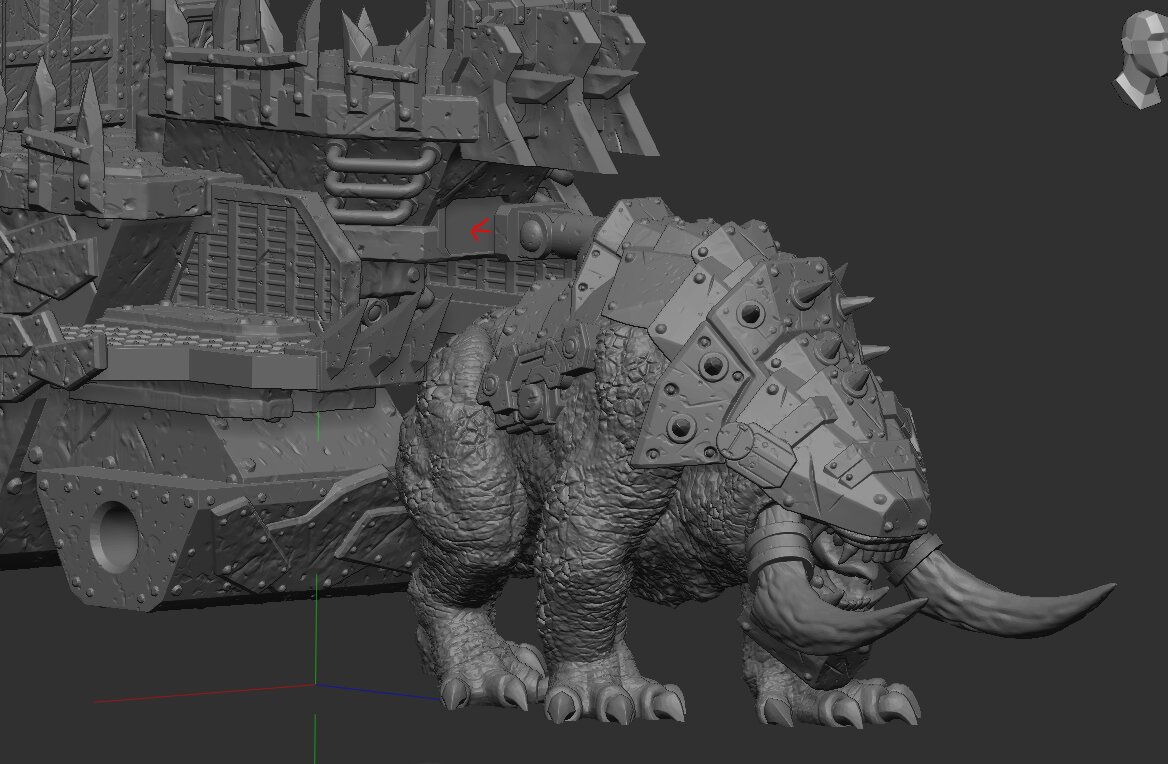The image size is (1168, 764).
Task: Click the blue Z-axis floor line
Action: coord(380,692)
